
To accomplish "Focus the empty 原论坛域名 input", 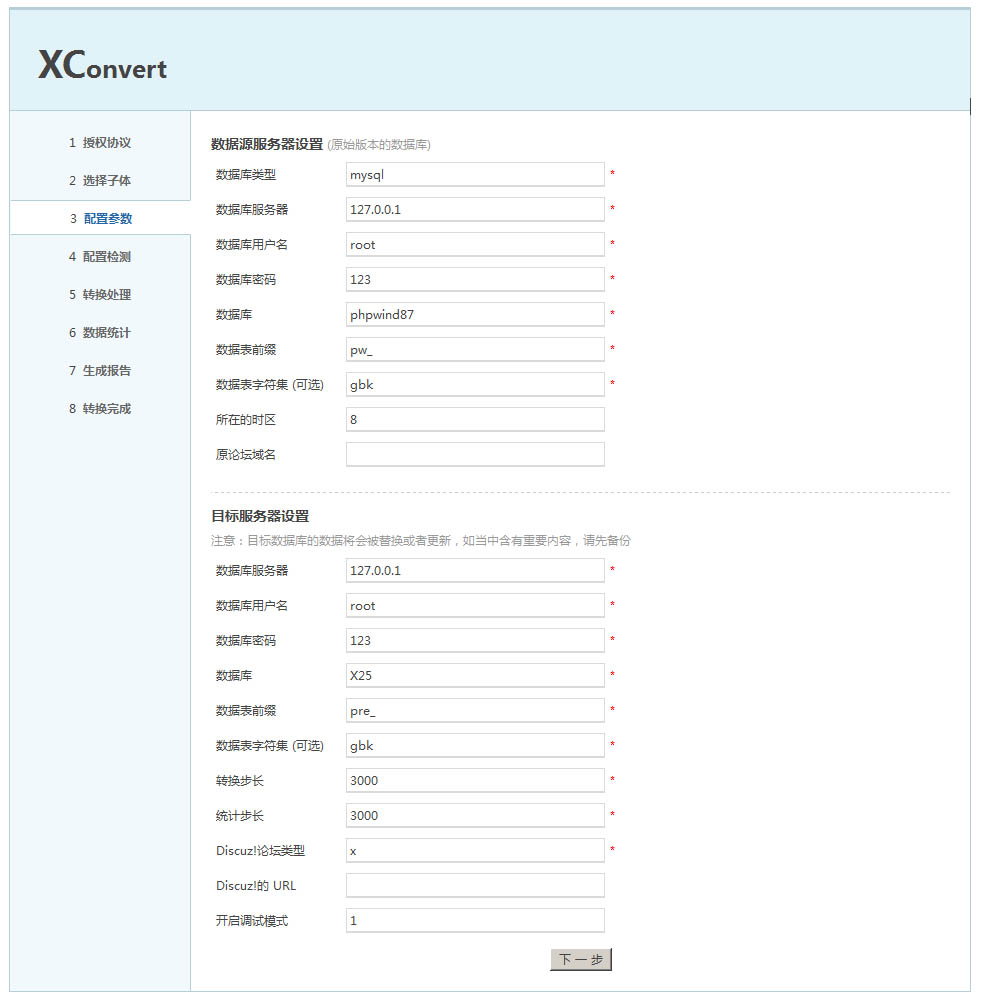I will point(475,455).
